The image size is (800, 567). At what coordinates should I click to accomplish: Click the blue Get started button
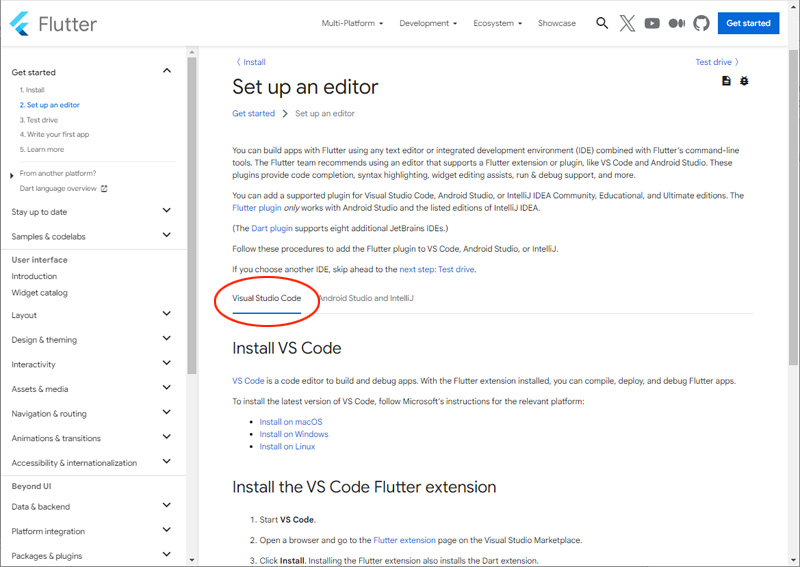[748, 23]
